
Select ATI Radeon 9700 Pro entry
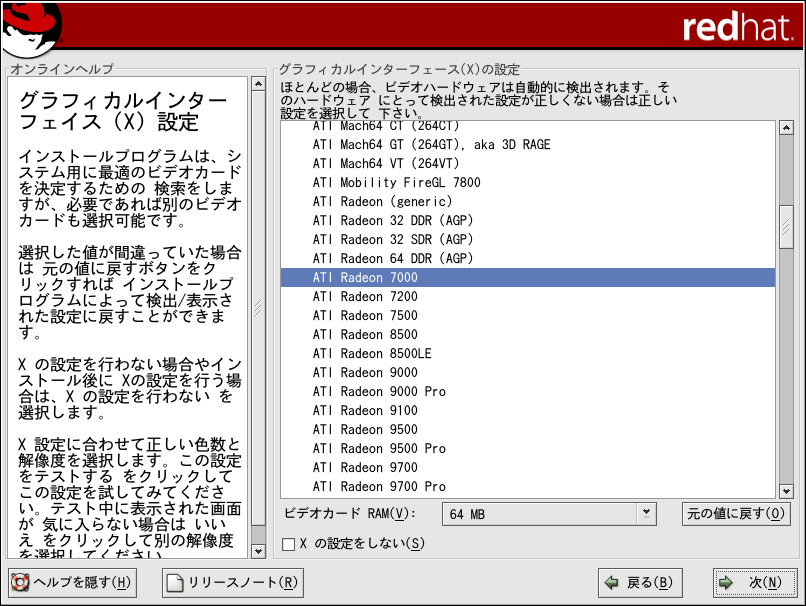click(x=379, y=487)
